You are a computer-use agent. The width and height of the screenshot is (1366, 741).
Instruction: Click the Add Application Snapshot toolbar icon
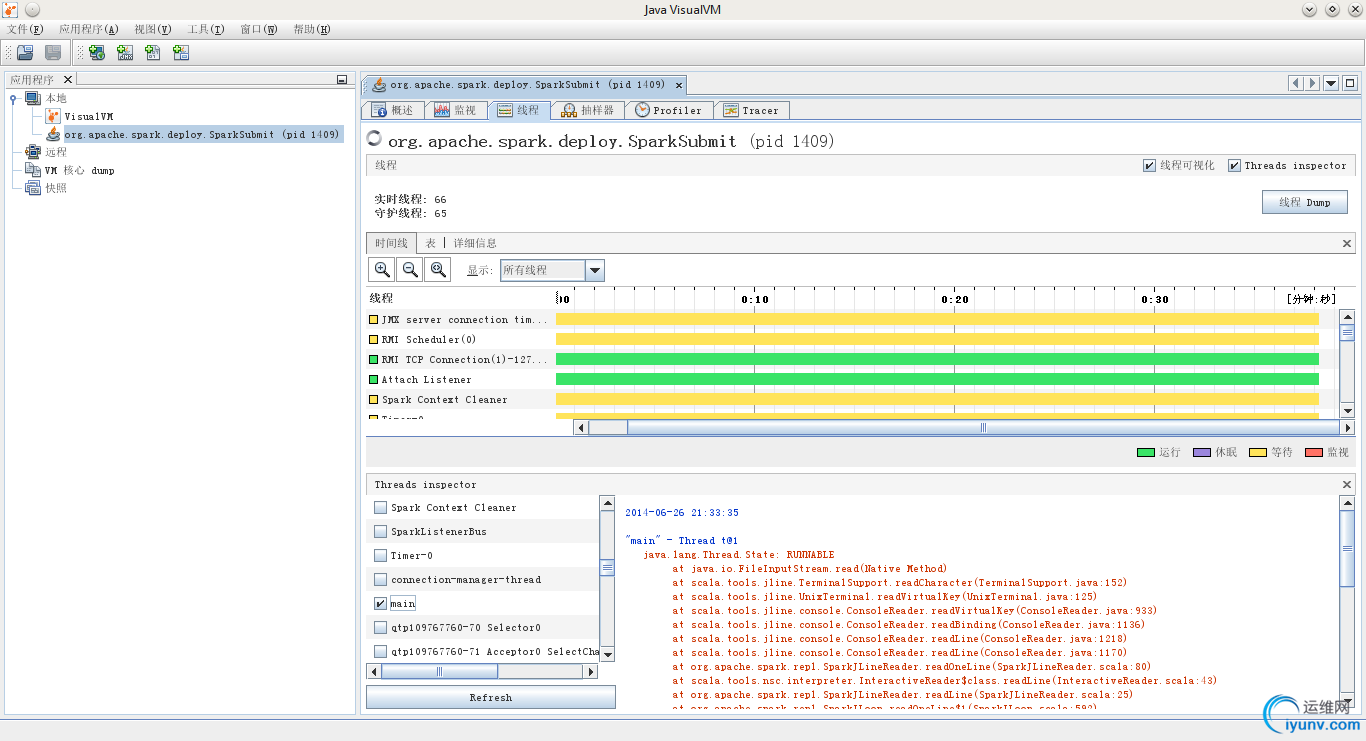[181, 53]
